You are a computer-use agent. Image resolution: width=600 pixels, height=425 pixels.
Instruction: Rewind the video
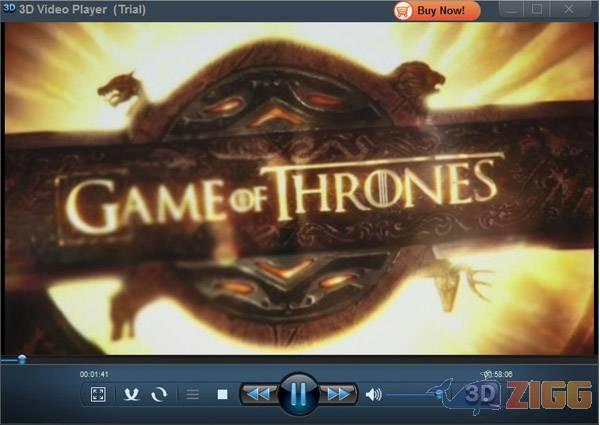coord(258,394)
